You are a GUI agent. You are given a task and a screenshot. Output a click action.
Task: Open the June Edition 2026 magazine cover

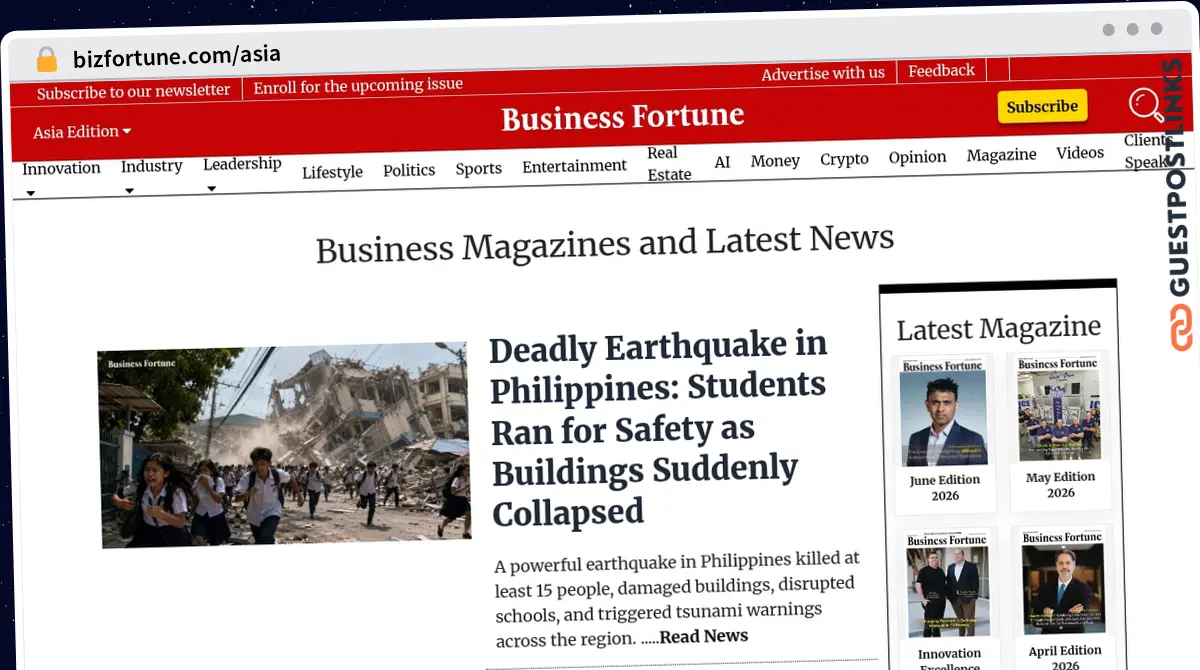pyautogui.click(x=943, y=412)
